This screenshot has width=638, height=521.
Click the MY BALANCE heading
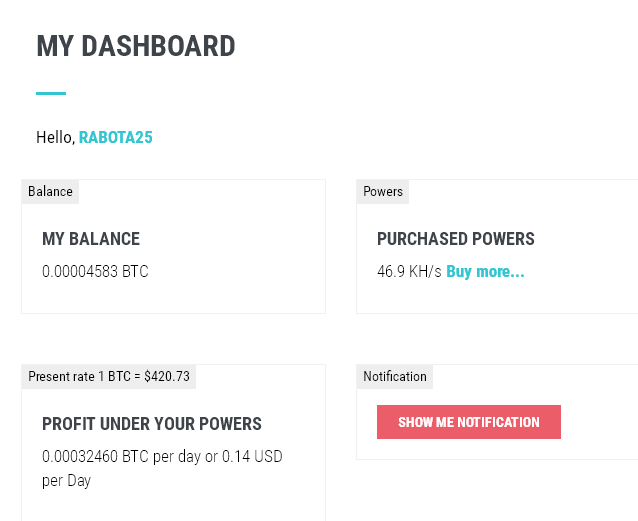coord(91,239)
